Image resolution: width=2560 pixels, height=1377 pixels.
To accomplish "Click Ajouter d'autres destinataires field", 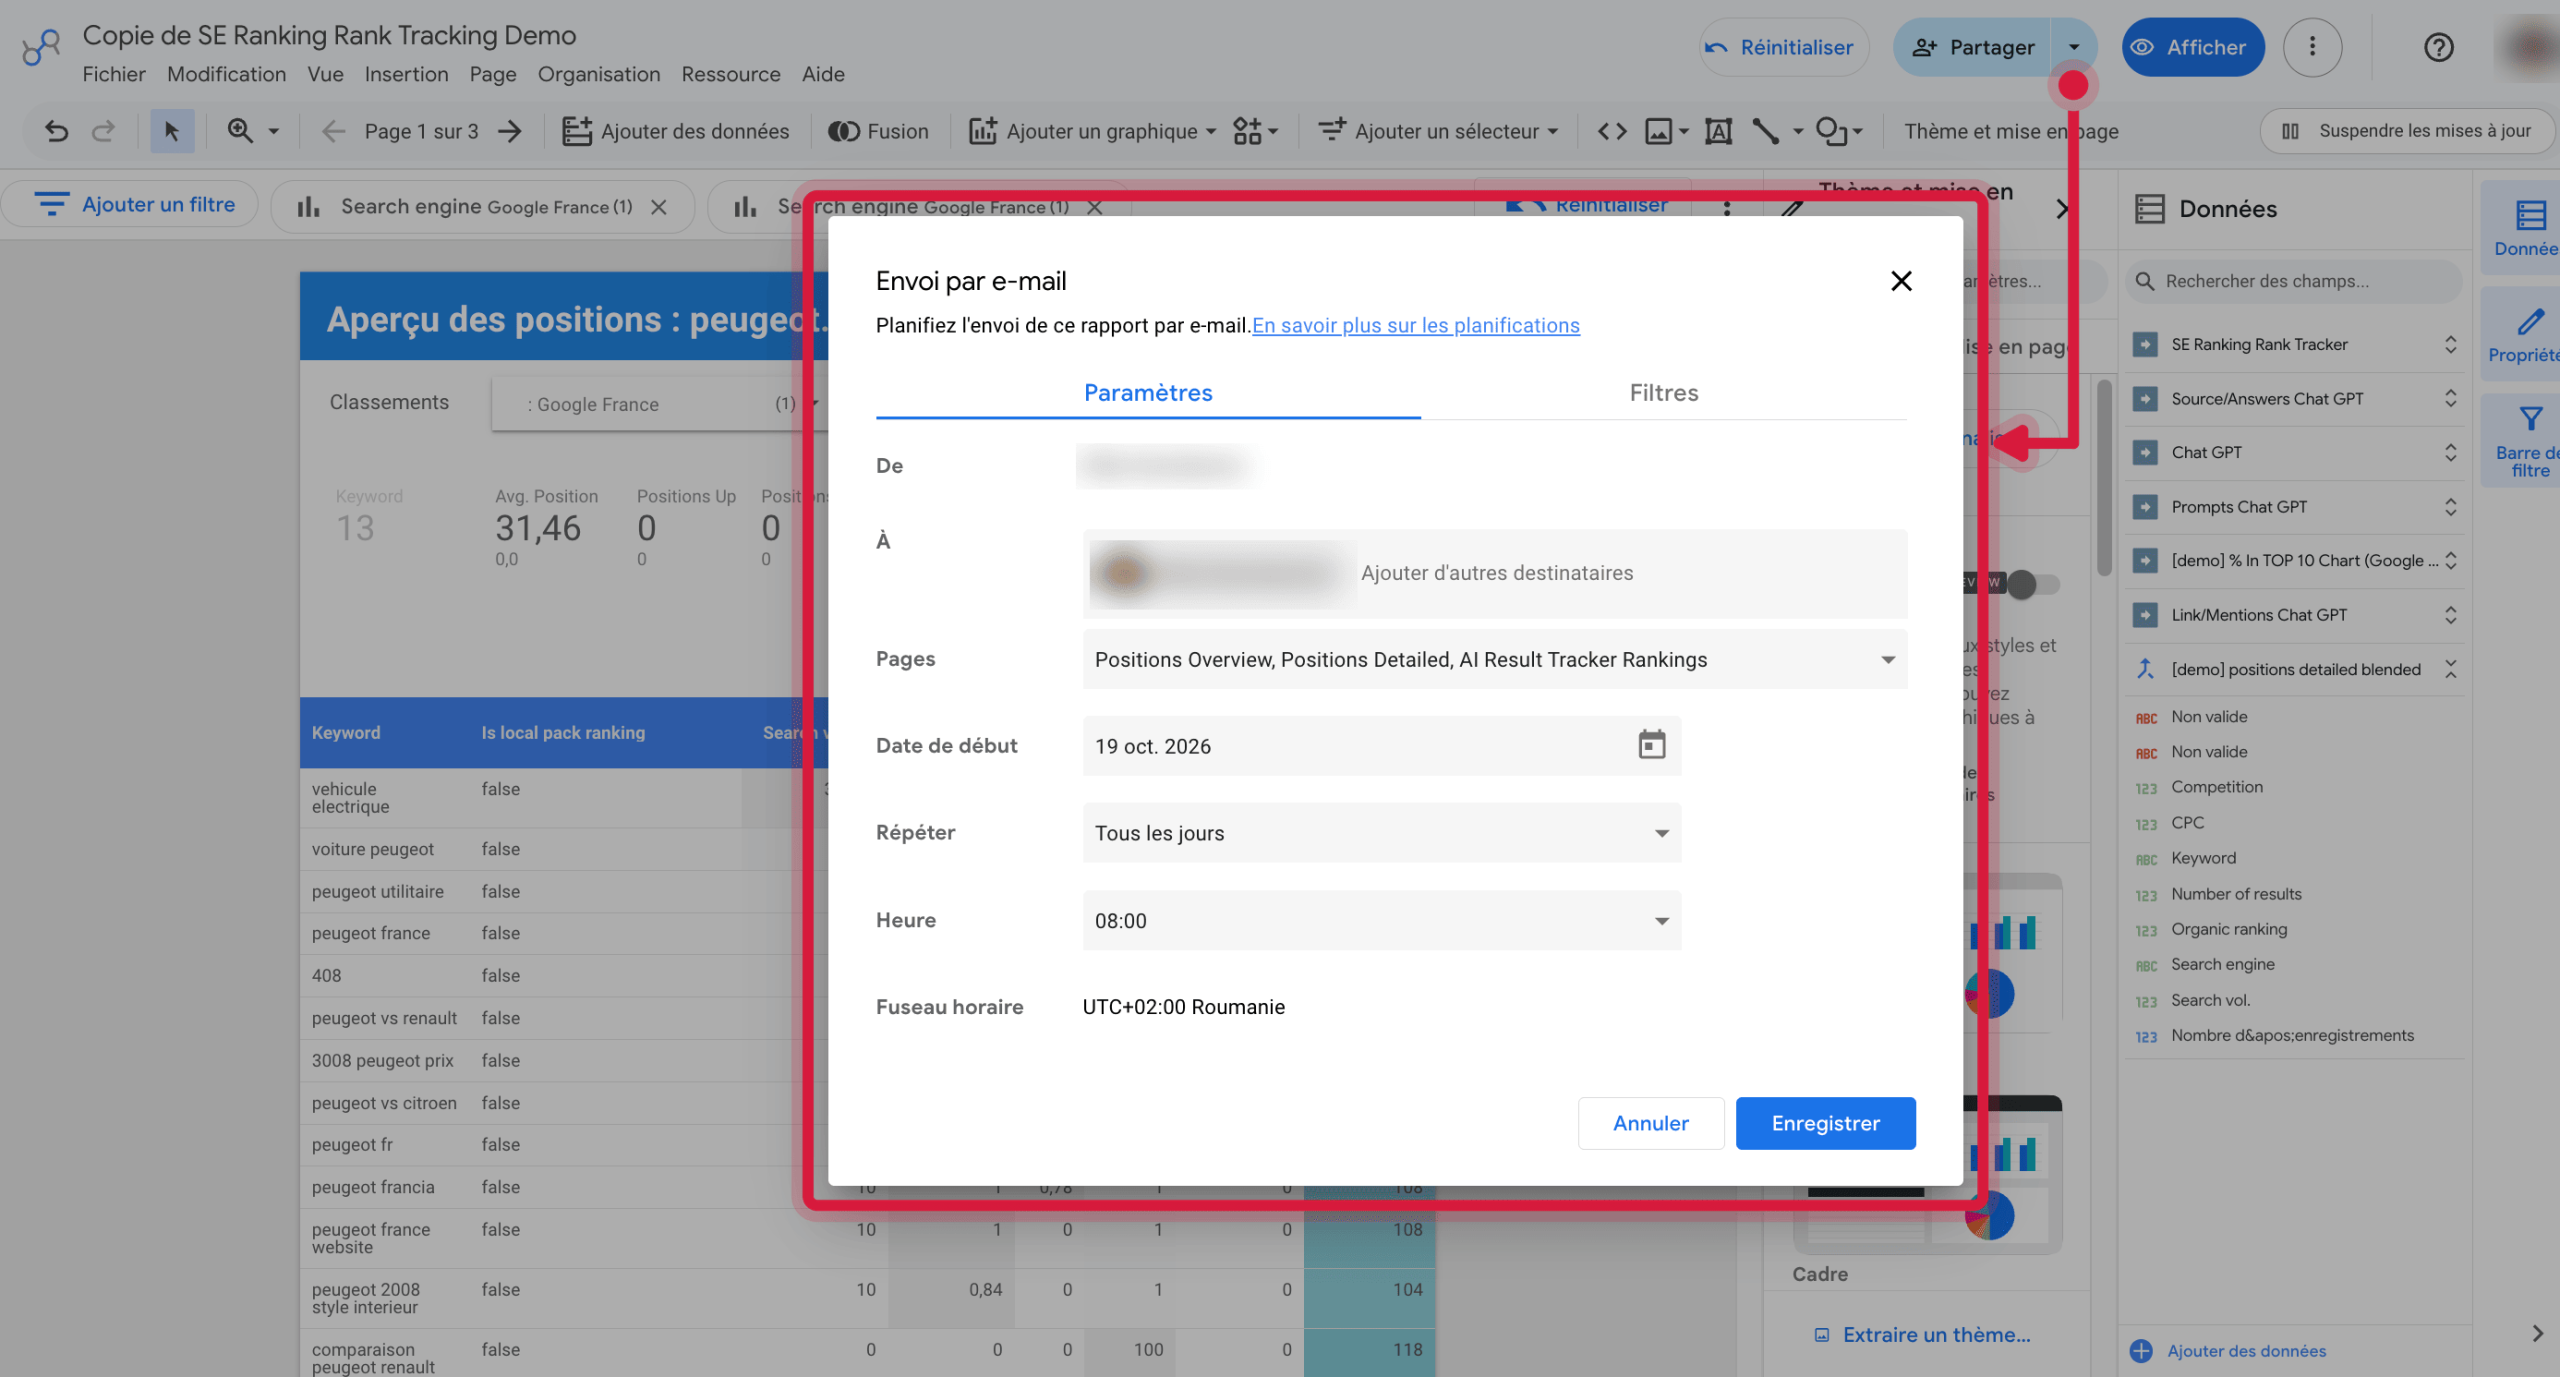I will (1496, 573).
